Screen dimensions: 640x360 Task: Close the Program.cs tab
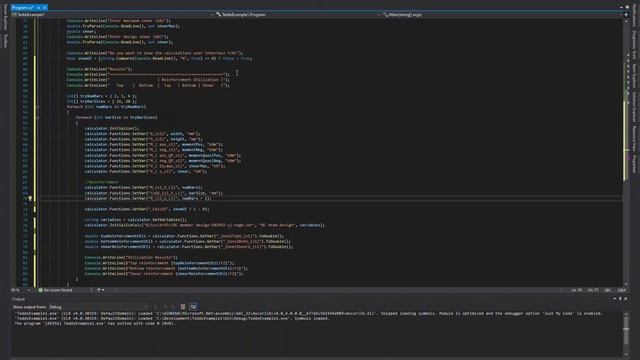[x=44, y=7]
